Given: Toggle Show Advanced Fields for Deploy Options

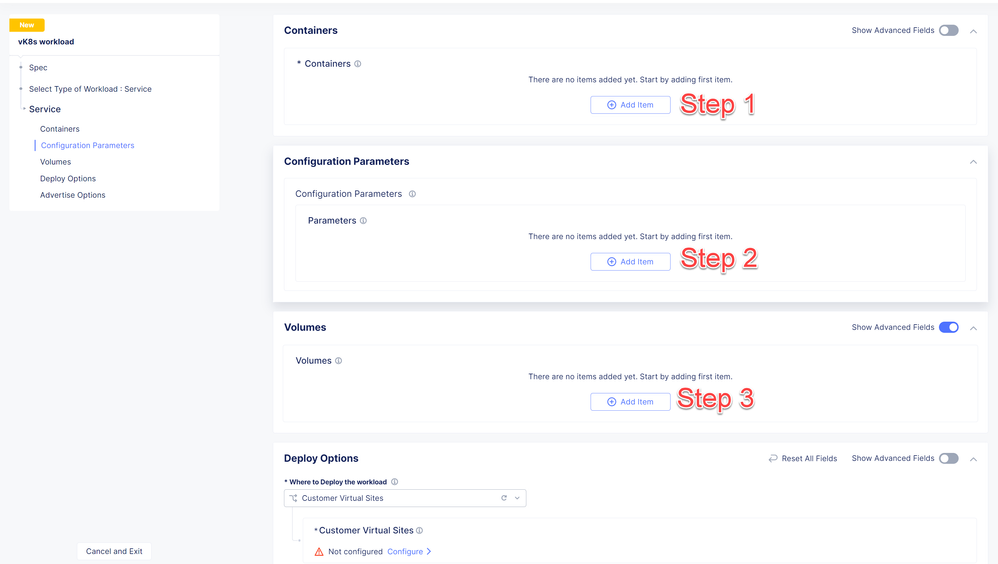Looking at the screenshot, I should 948,459.
